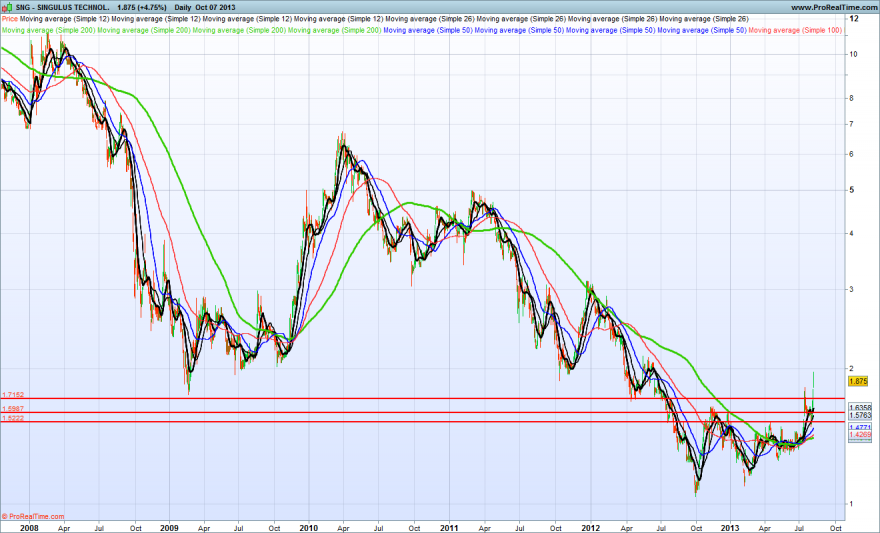Click the 2010 year marker on time axis
The width and height of the screenshot is (880, 533).
(308, 528)
